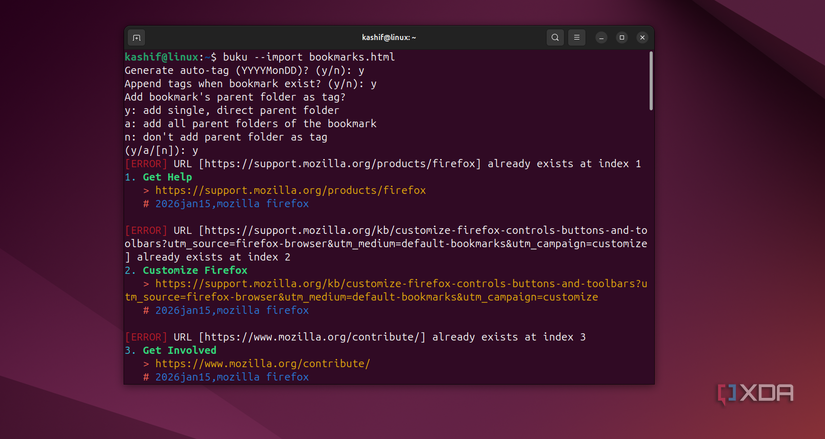Open the terminal hamburger menu
This screenshot has width=825, height=439.
coord(577,37)
